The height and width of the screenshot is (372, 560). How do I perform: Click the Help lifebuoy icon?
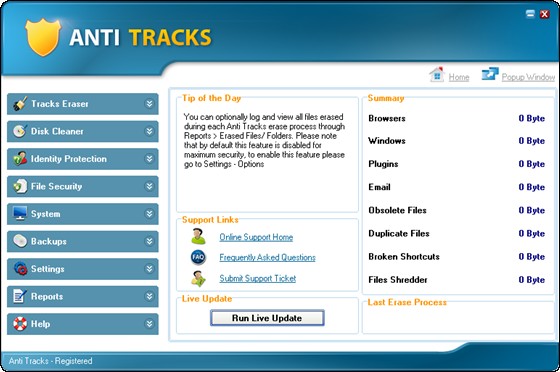(x=20, y=323)
